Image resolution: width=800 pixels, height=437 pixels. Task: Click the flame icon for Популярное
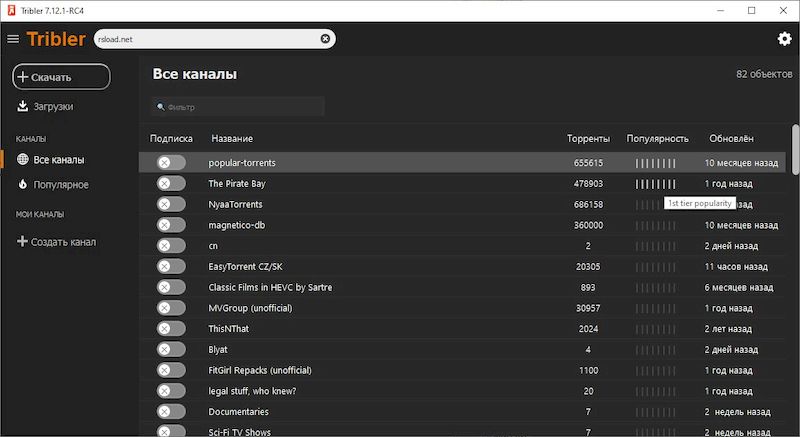coord(22,184)
